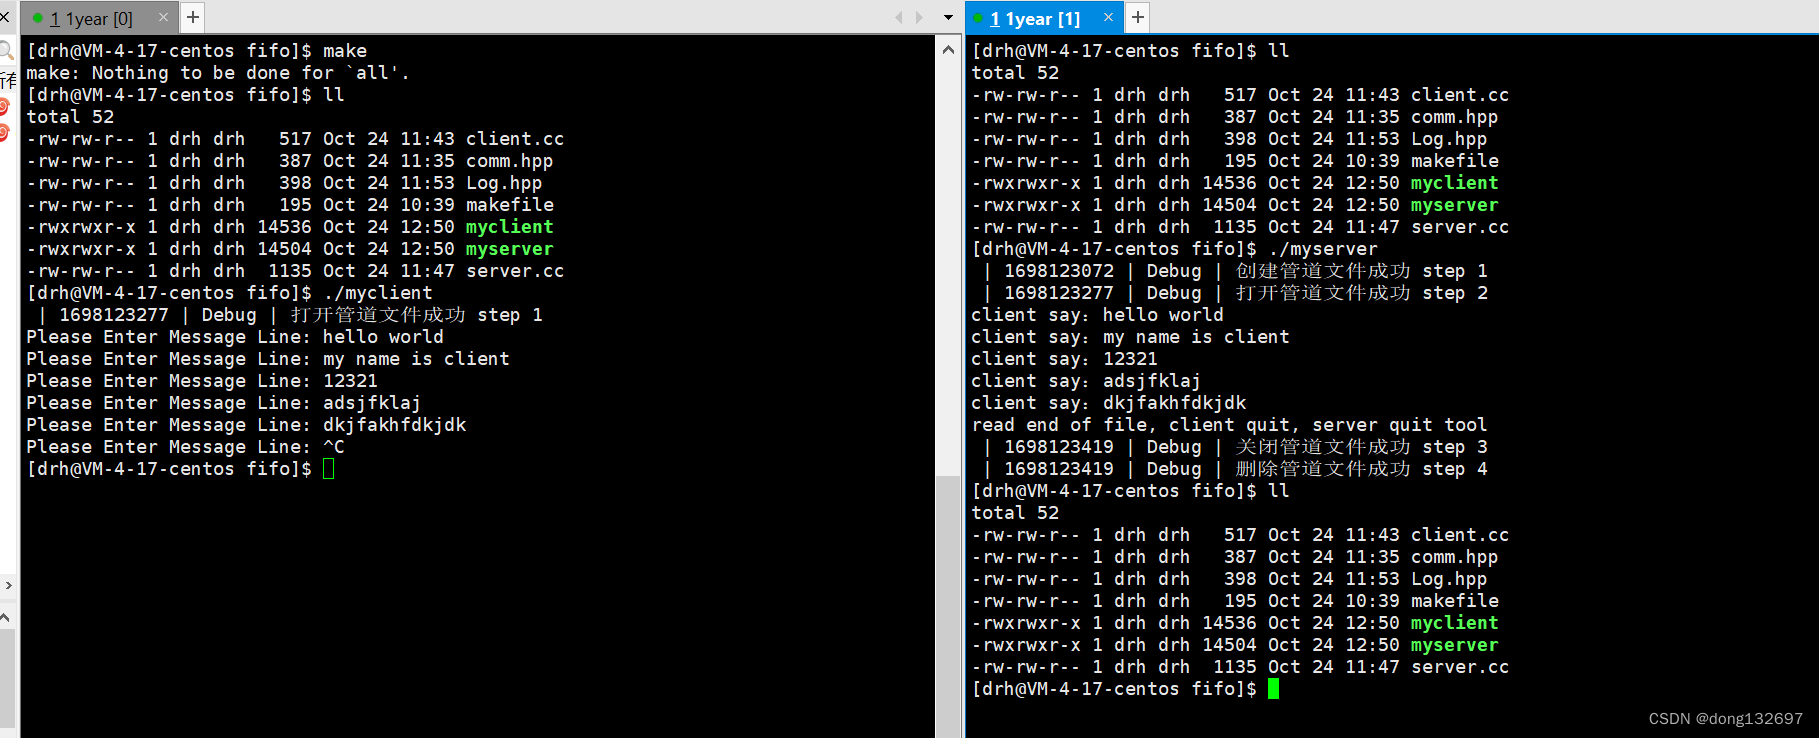The height and width of the screenshot is (738, 1819).
Task: Close the 1year [1] tab
Action: 1108,17
